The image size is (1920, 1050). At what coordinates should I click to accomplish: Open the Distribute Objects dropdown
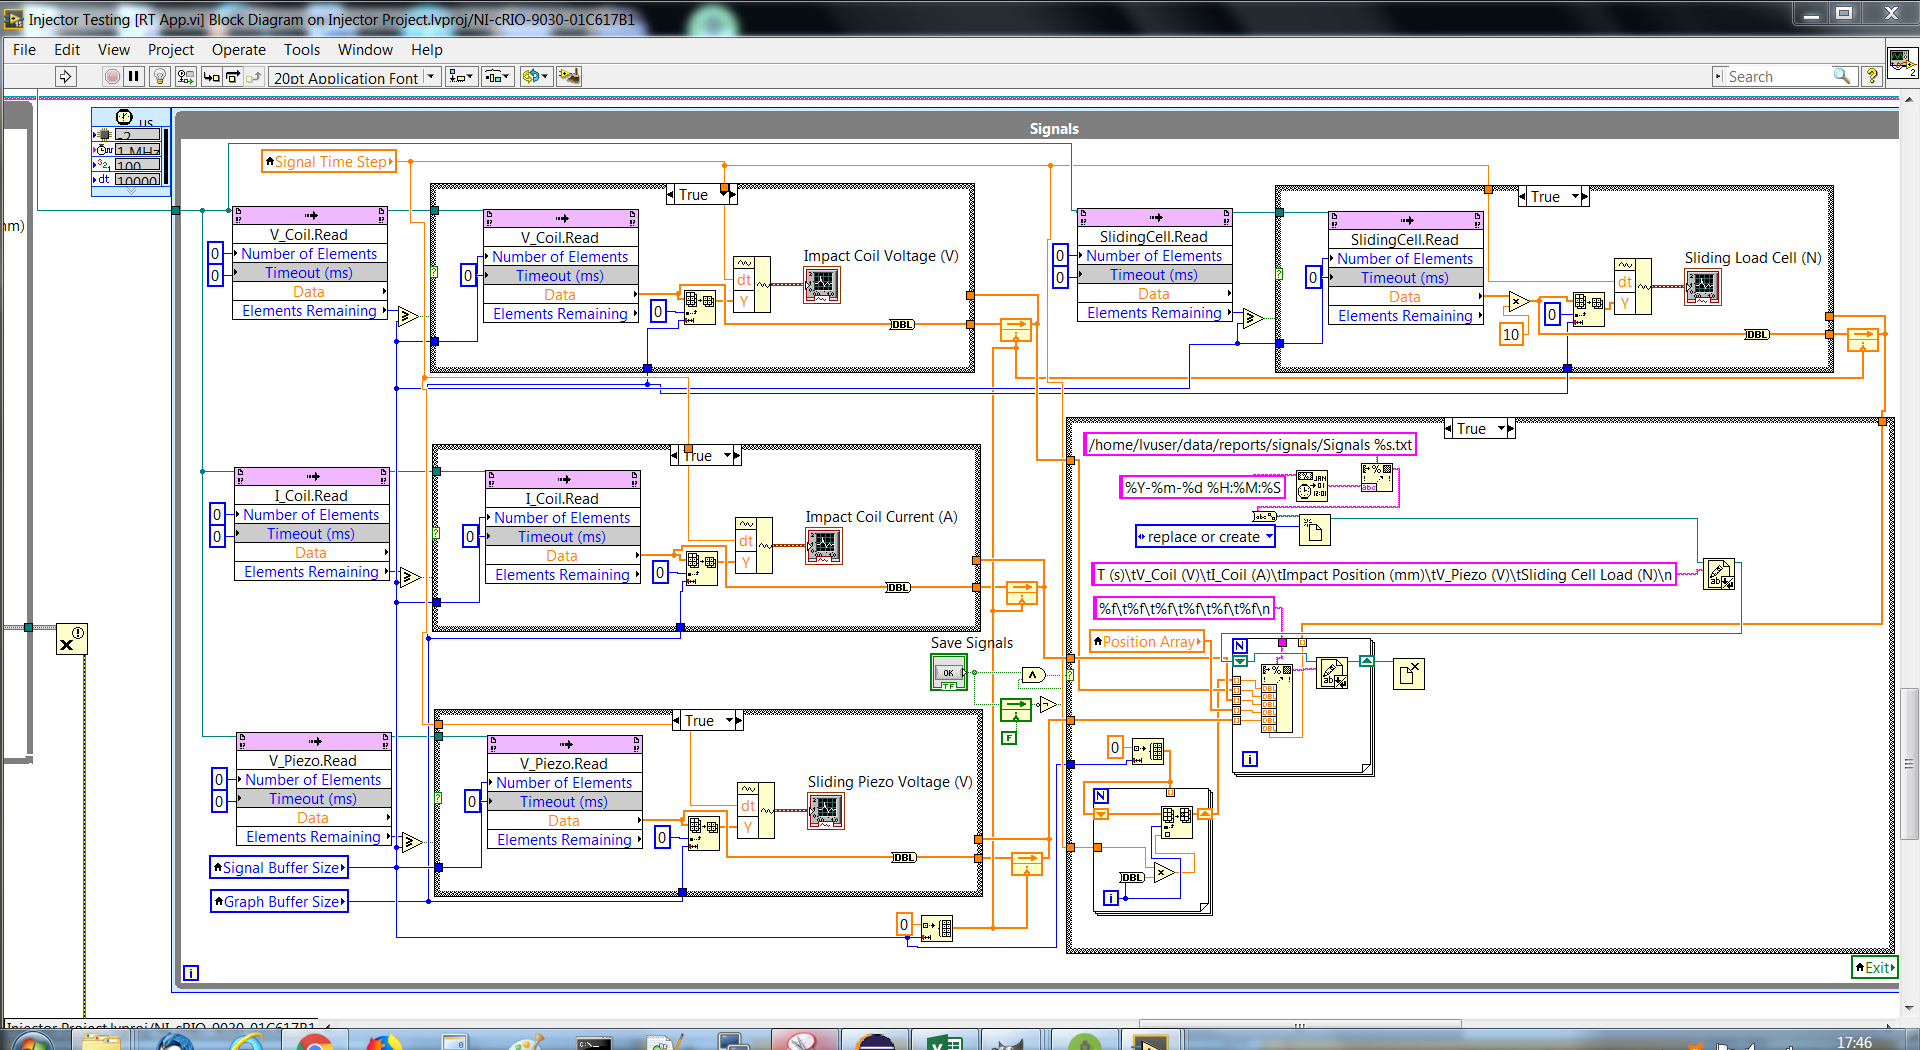497,76
